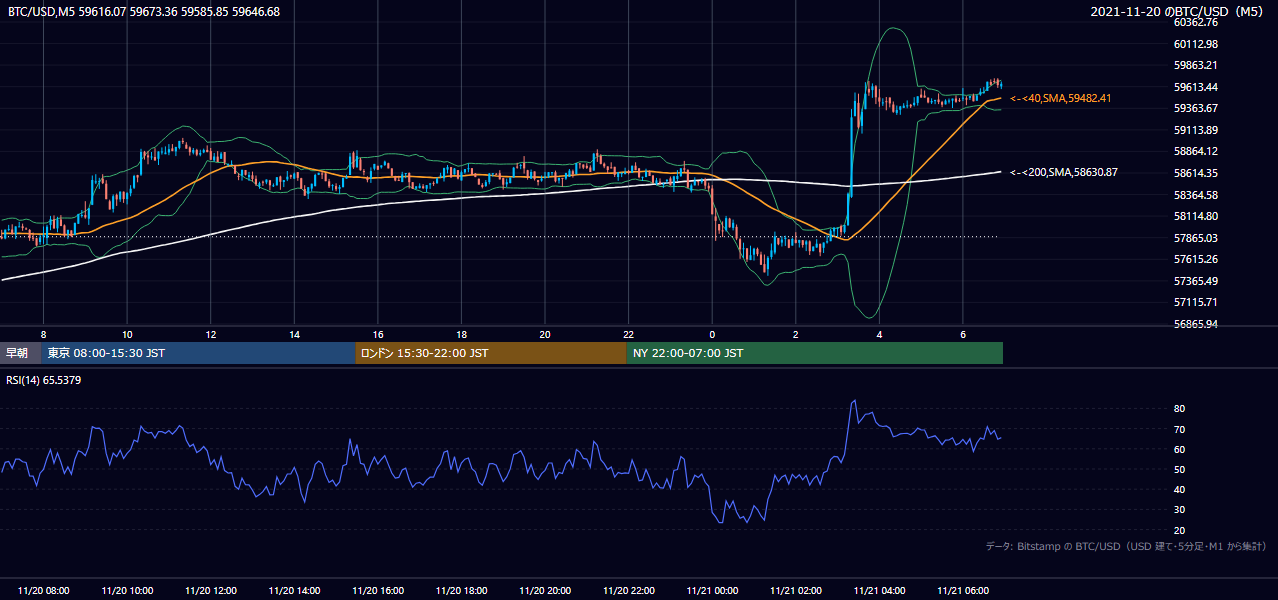
Task: Click hour tick 16 below the price chart
Action: [x=378, y=334]
